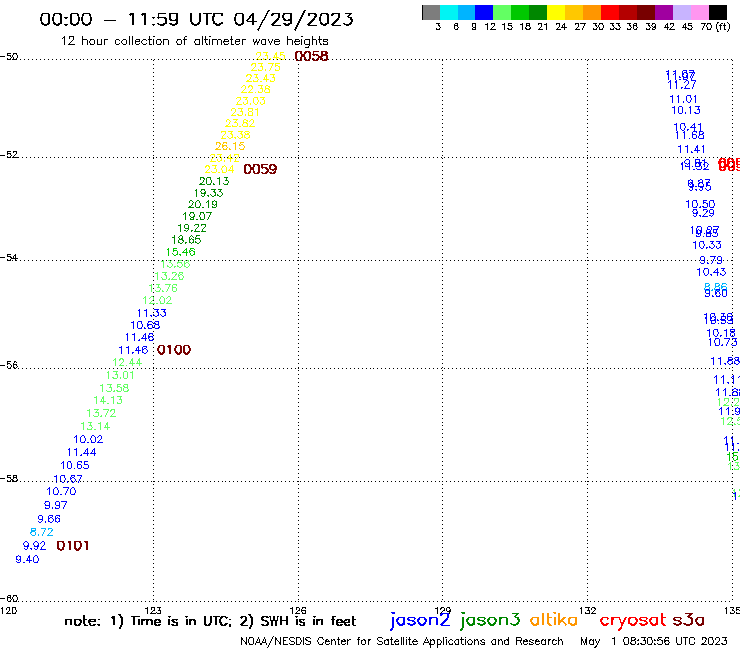Click the 9.40 wave height value
Screen dimensions: 740x650
tap(27, 559)
